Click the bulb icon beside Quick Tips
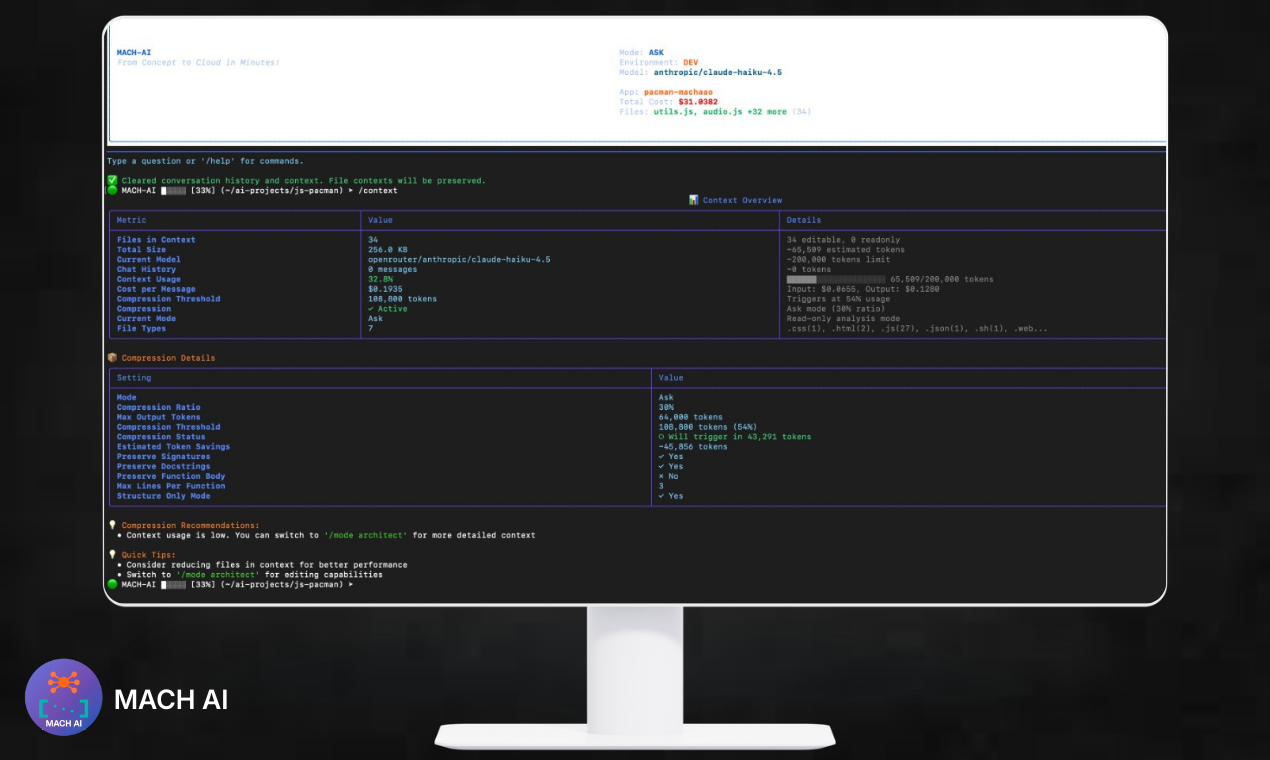 (x=112, y=554)
